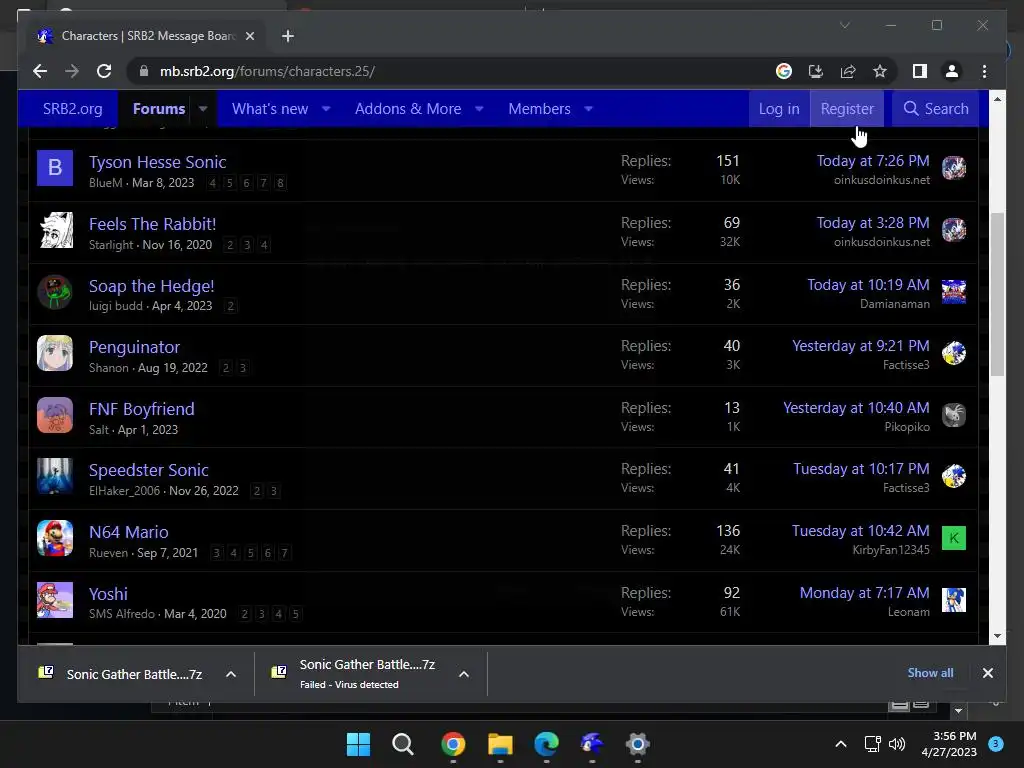Open the Google icon in the address bar
The height and width of the screenshot is (768, 1024).
(784, 71)
